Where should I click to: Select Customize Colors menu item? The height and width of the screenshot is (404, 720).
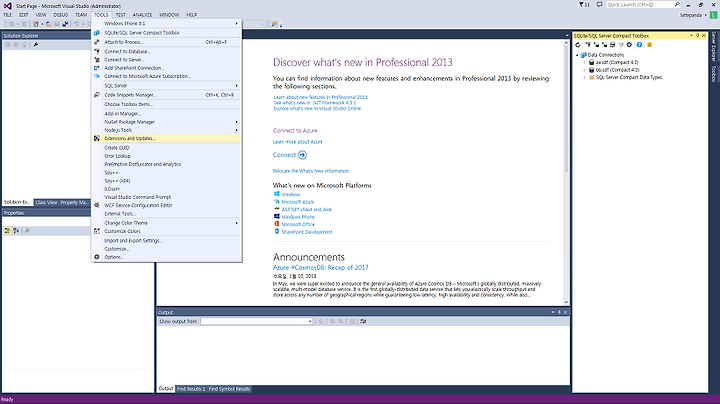tap(167, 231)
